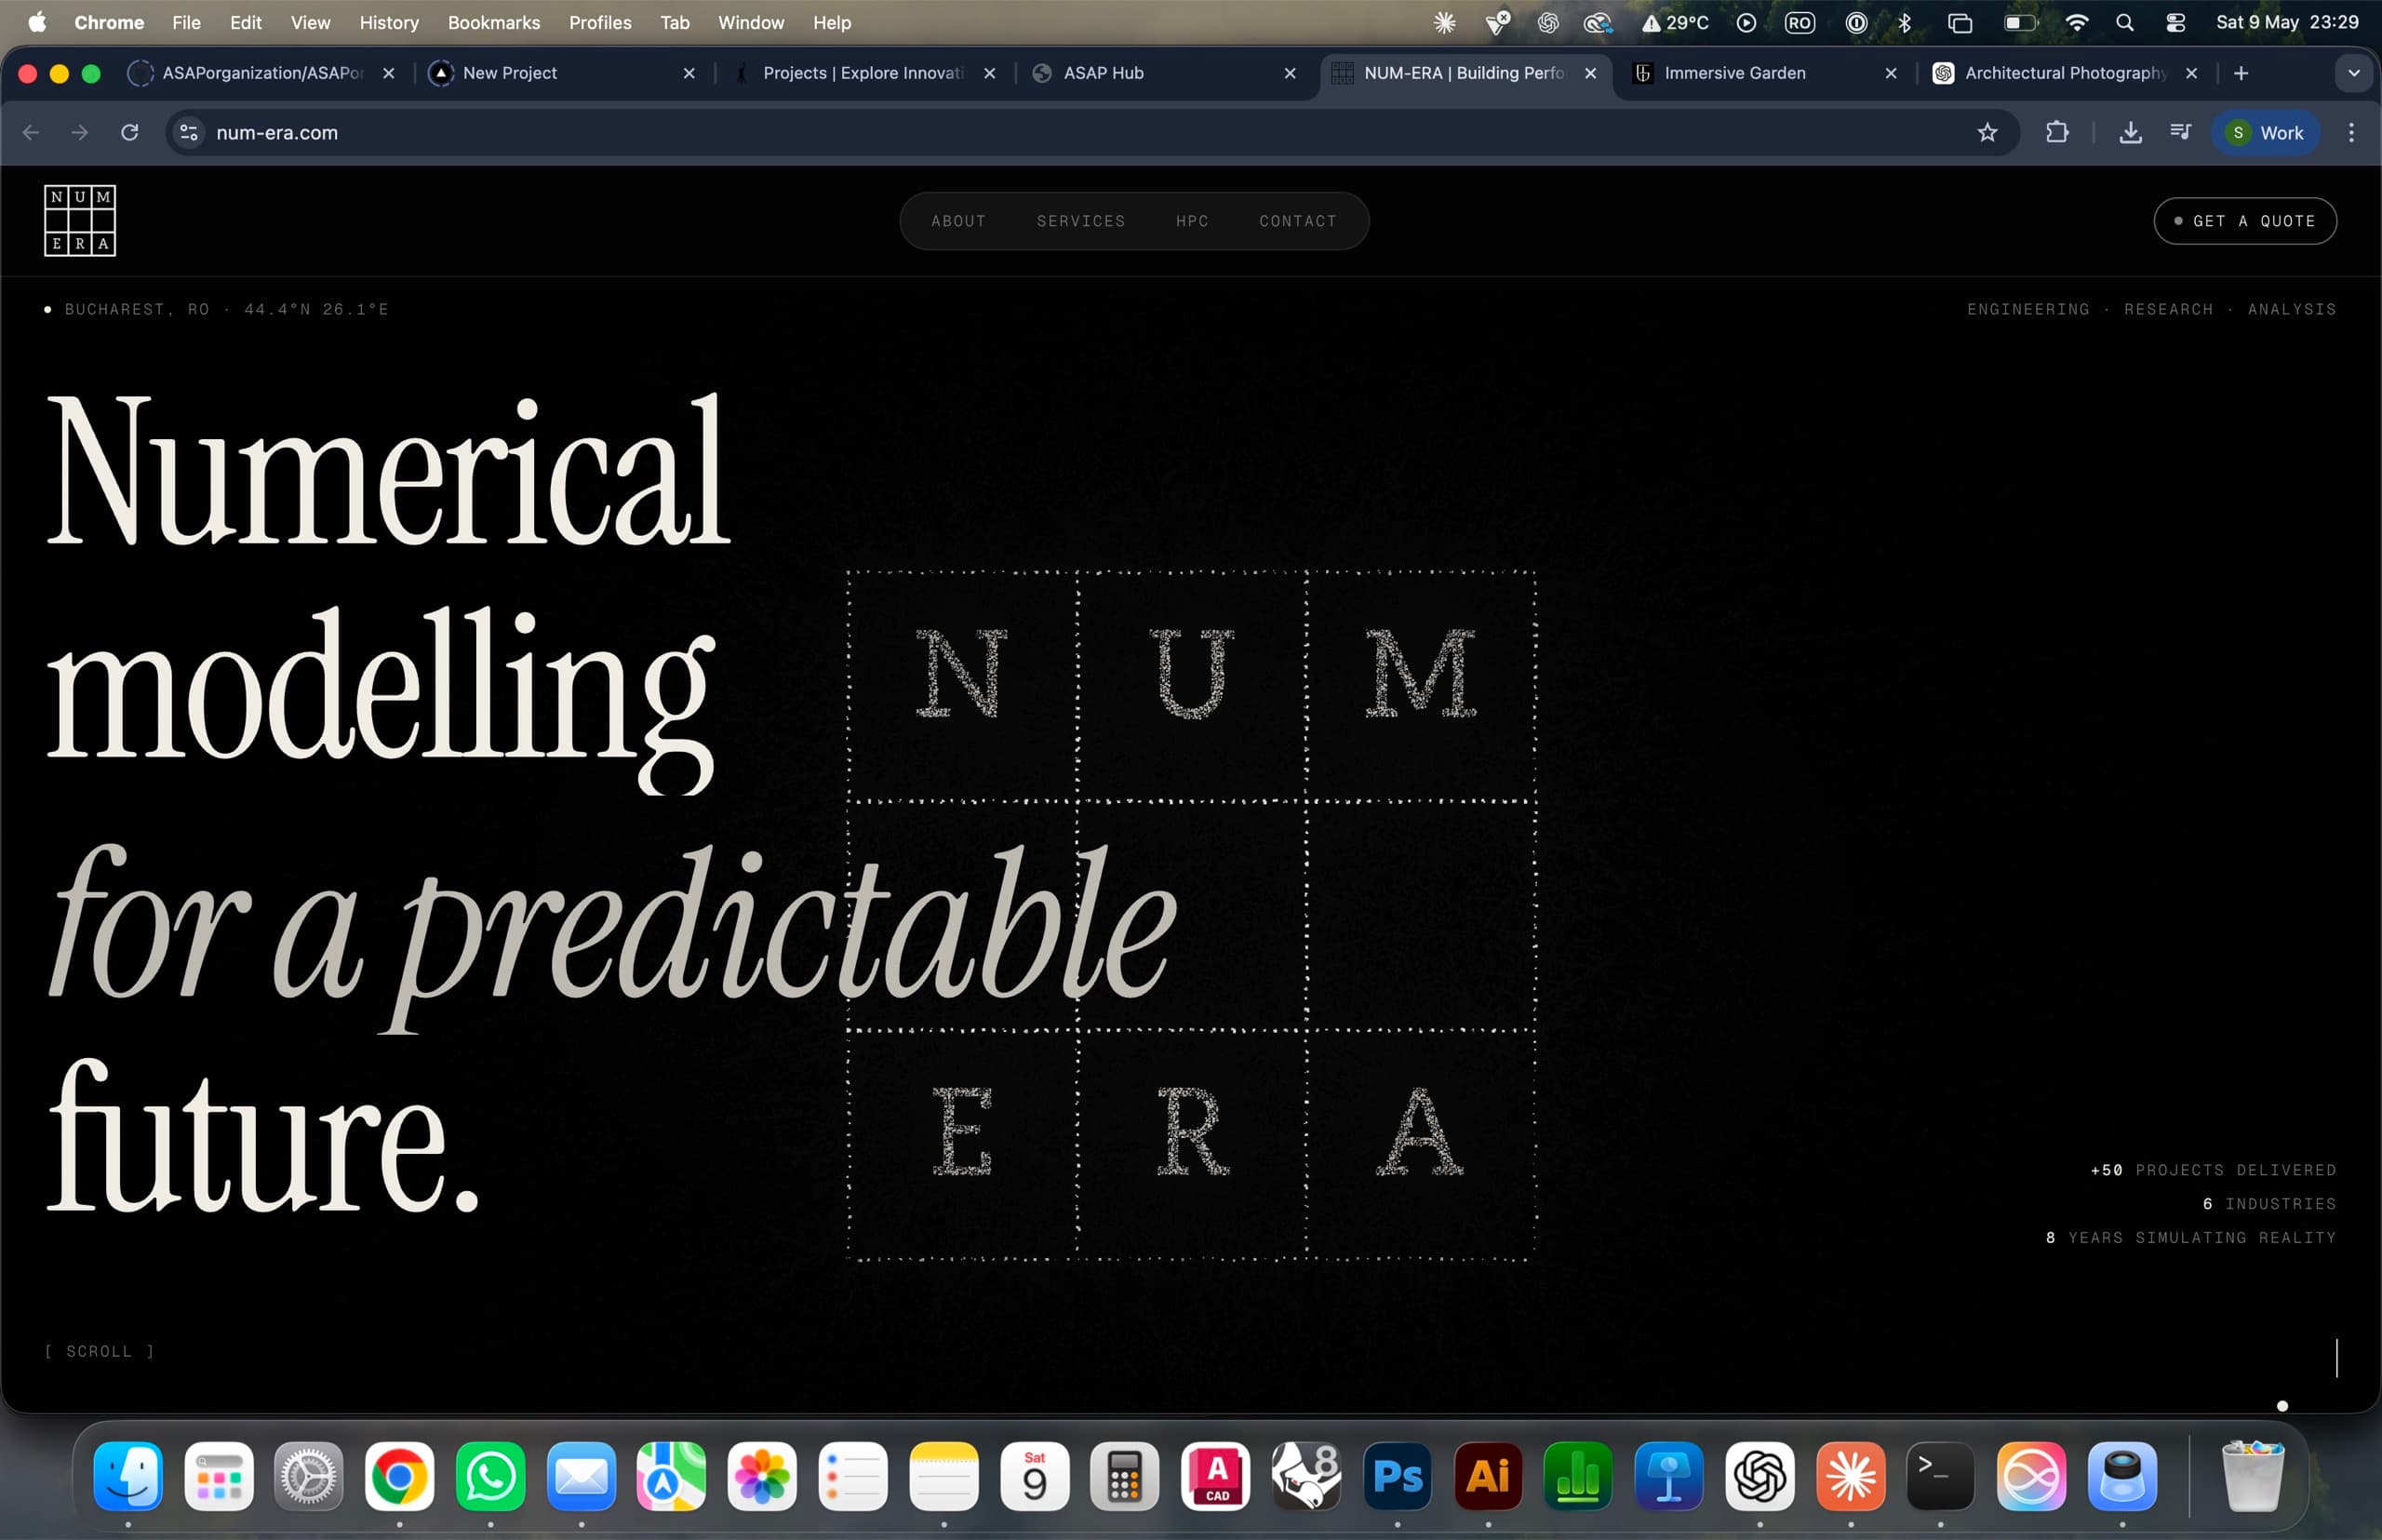Open the Bookmarks menu
Viewport: 2382px width, 1540px height.
point(494,22)
